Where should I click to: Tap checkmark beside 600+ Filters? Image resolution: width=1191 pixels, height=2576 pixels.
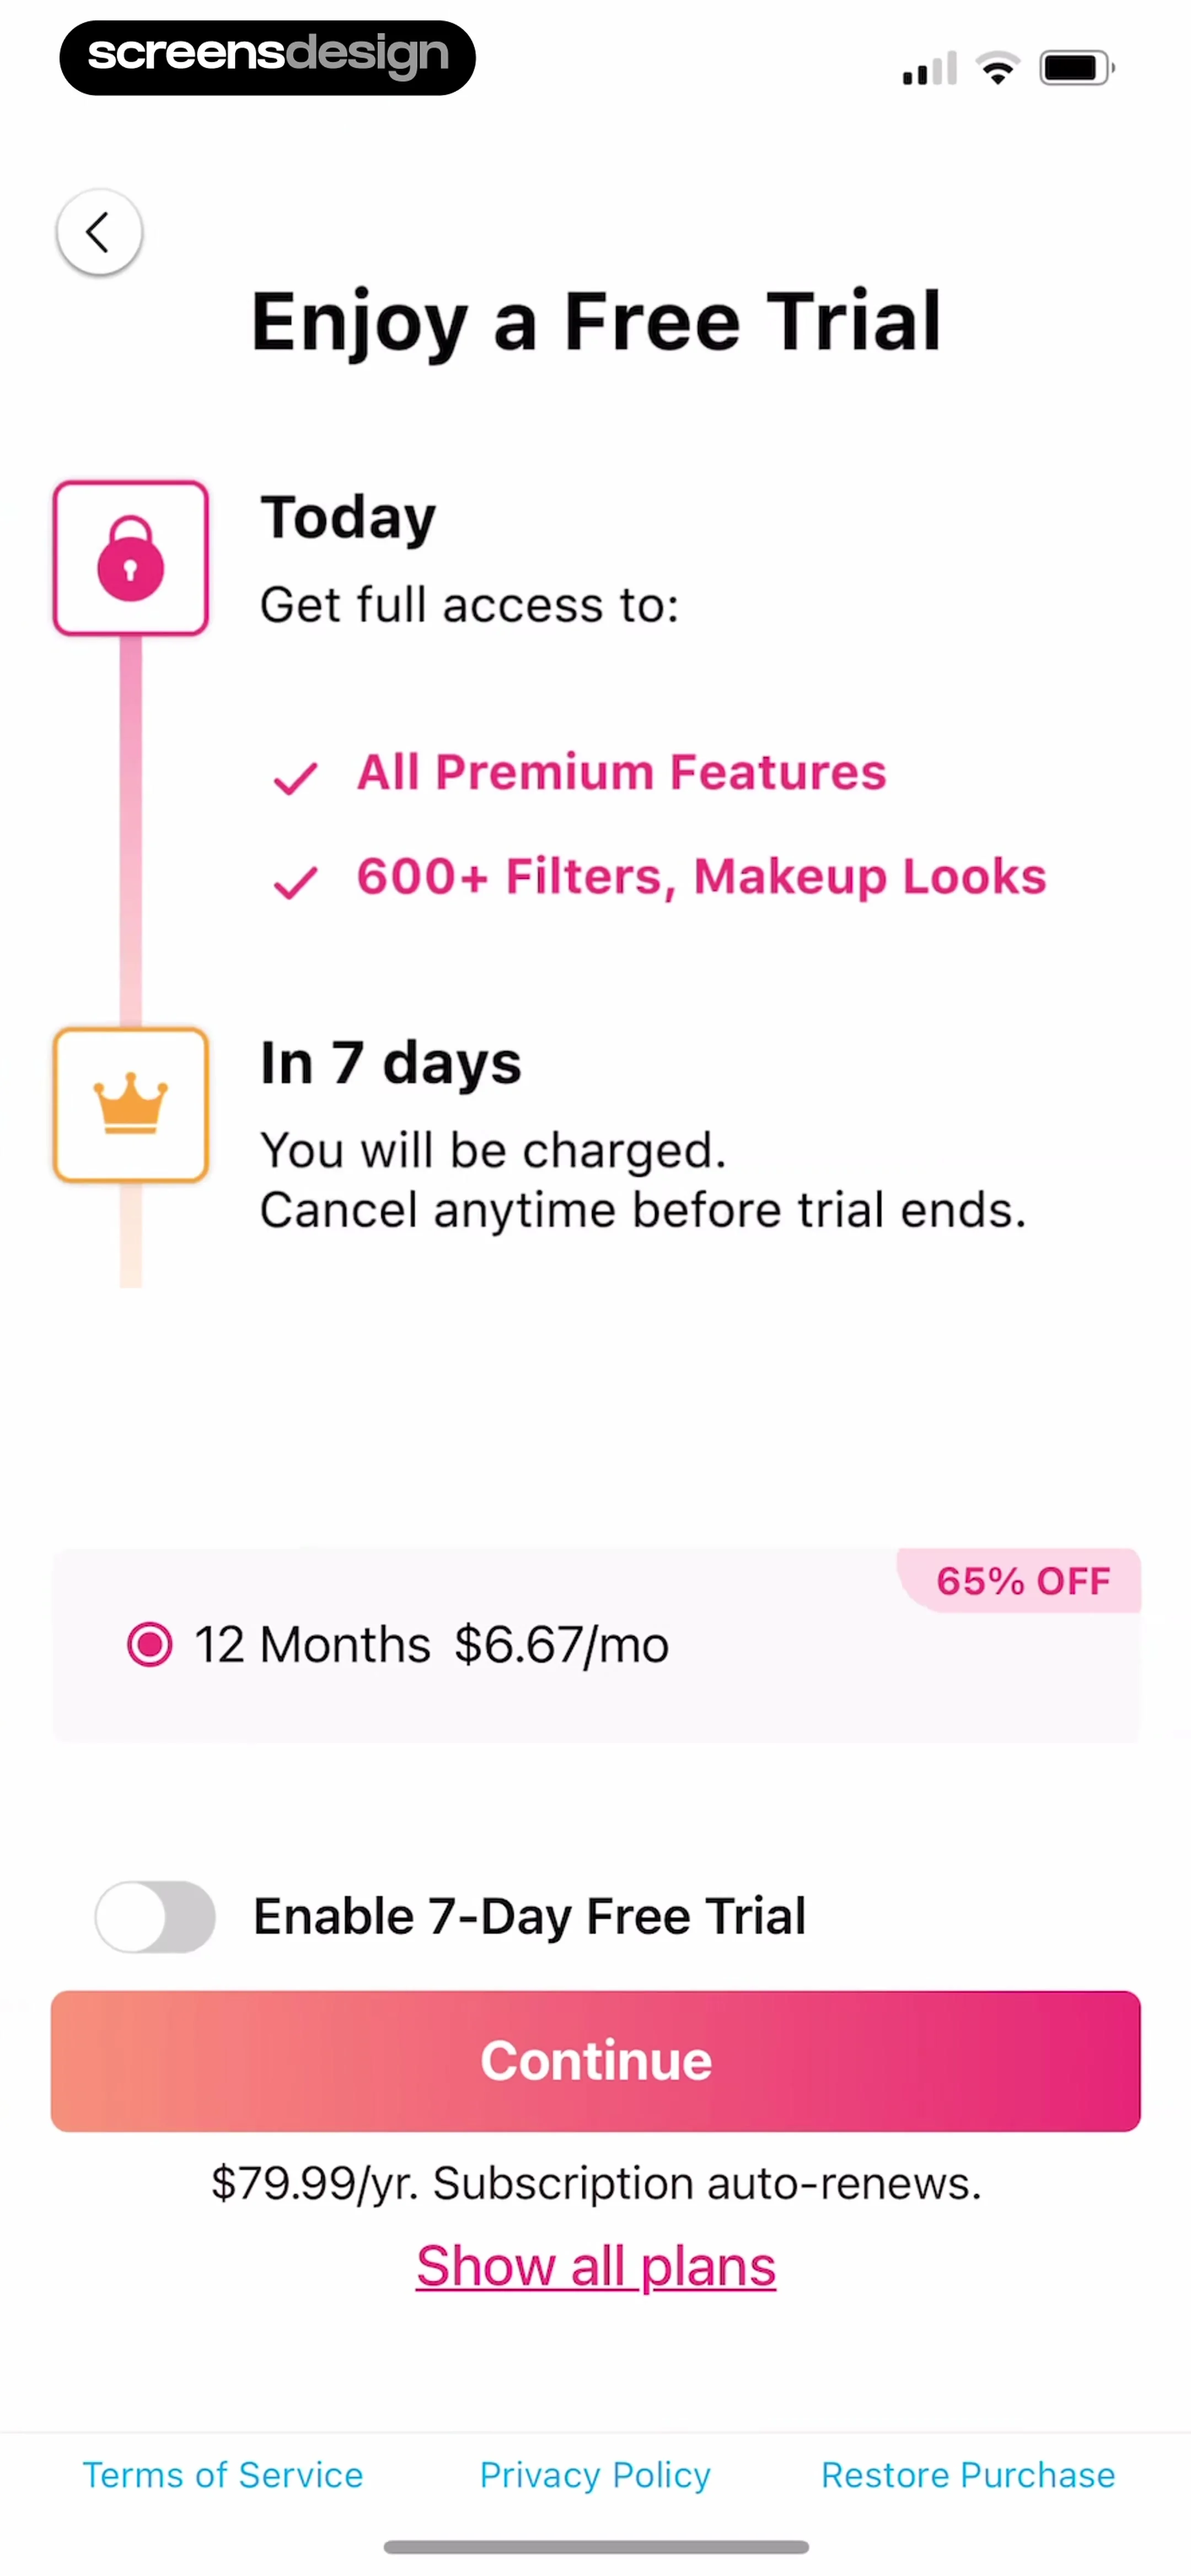[296, 882]
